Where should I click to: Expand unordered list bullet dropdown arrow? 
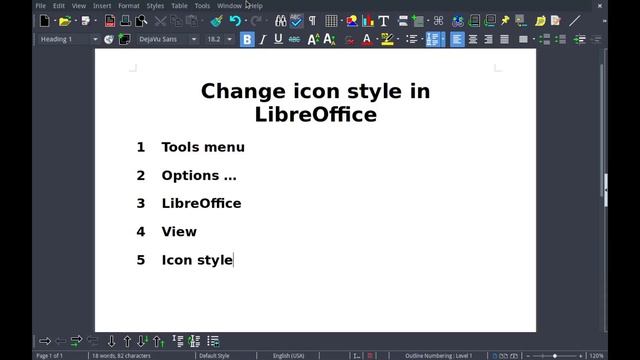[421, 39]
